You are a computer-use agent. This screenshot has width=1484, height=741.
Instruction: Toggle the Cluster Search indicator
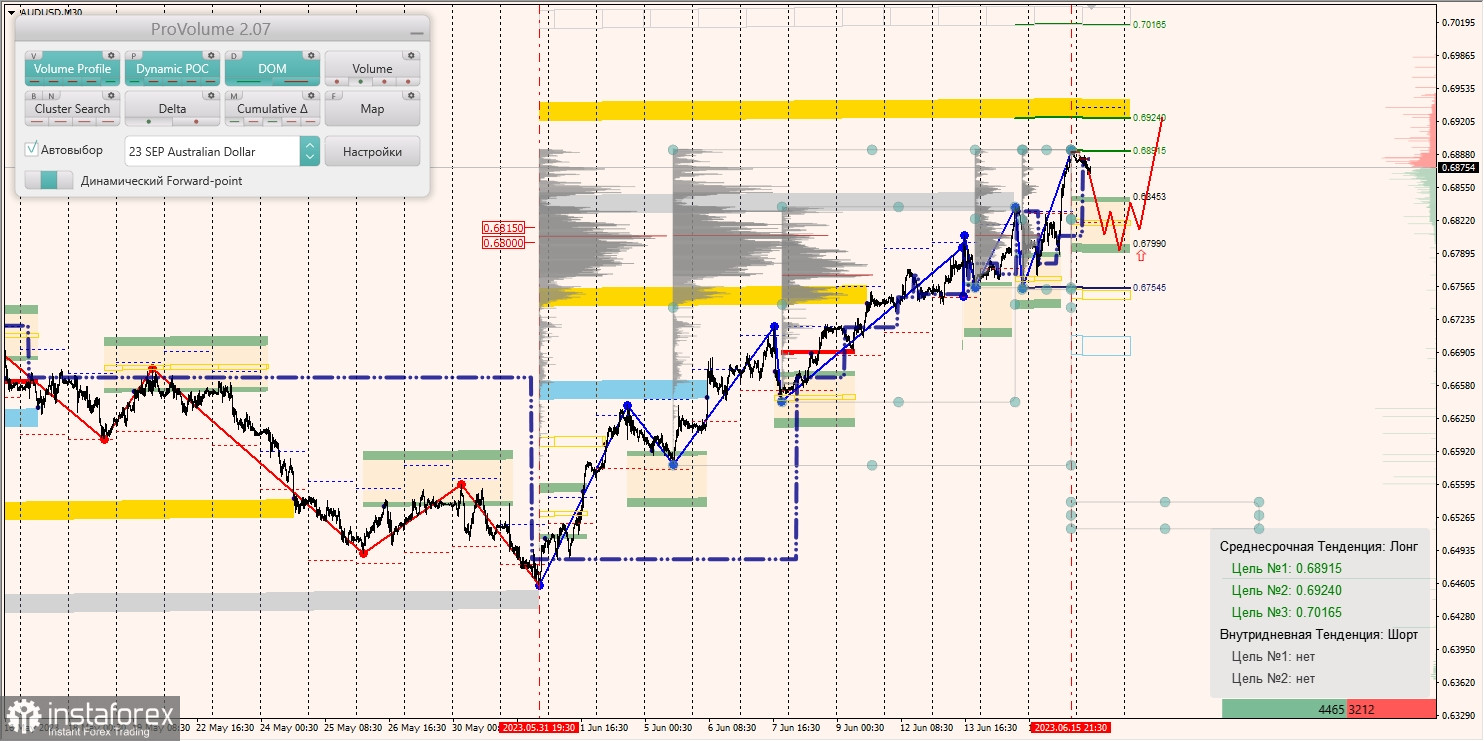[x=72, y=109]
